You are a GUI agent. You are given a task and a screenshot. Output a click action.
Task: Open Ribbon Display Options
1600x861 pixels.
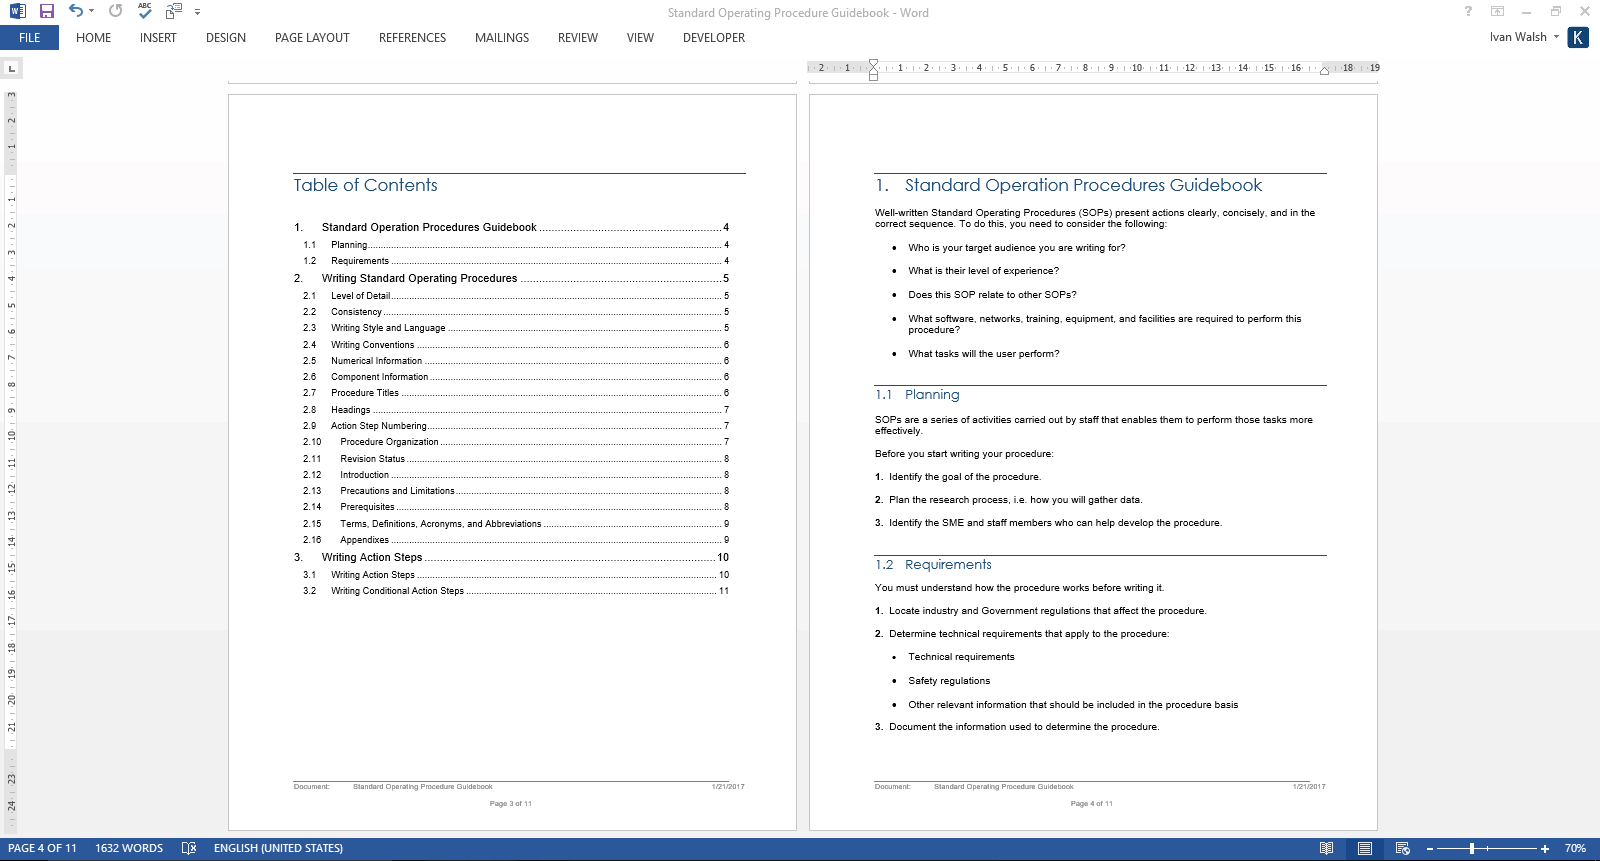click(1497, 12)
